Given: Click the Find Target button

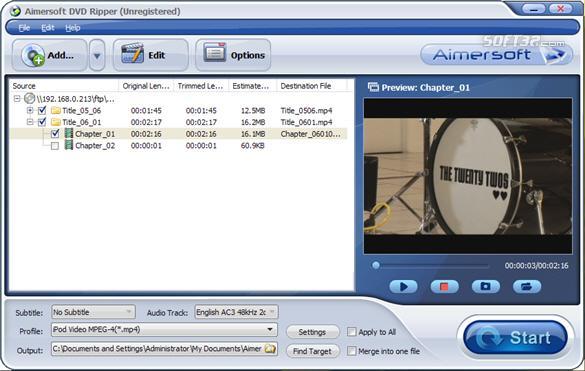Looking at the screenshot, I should point(312,351).
